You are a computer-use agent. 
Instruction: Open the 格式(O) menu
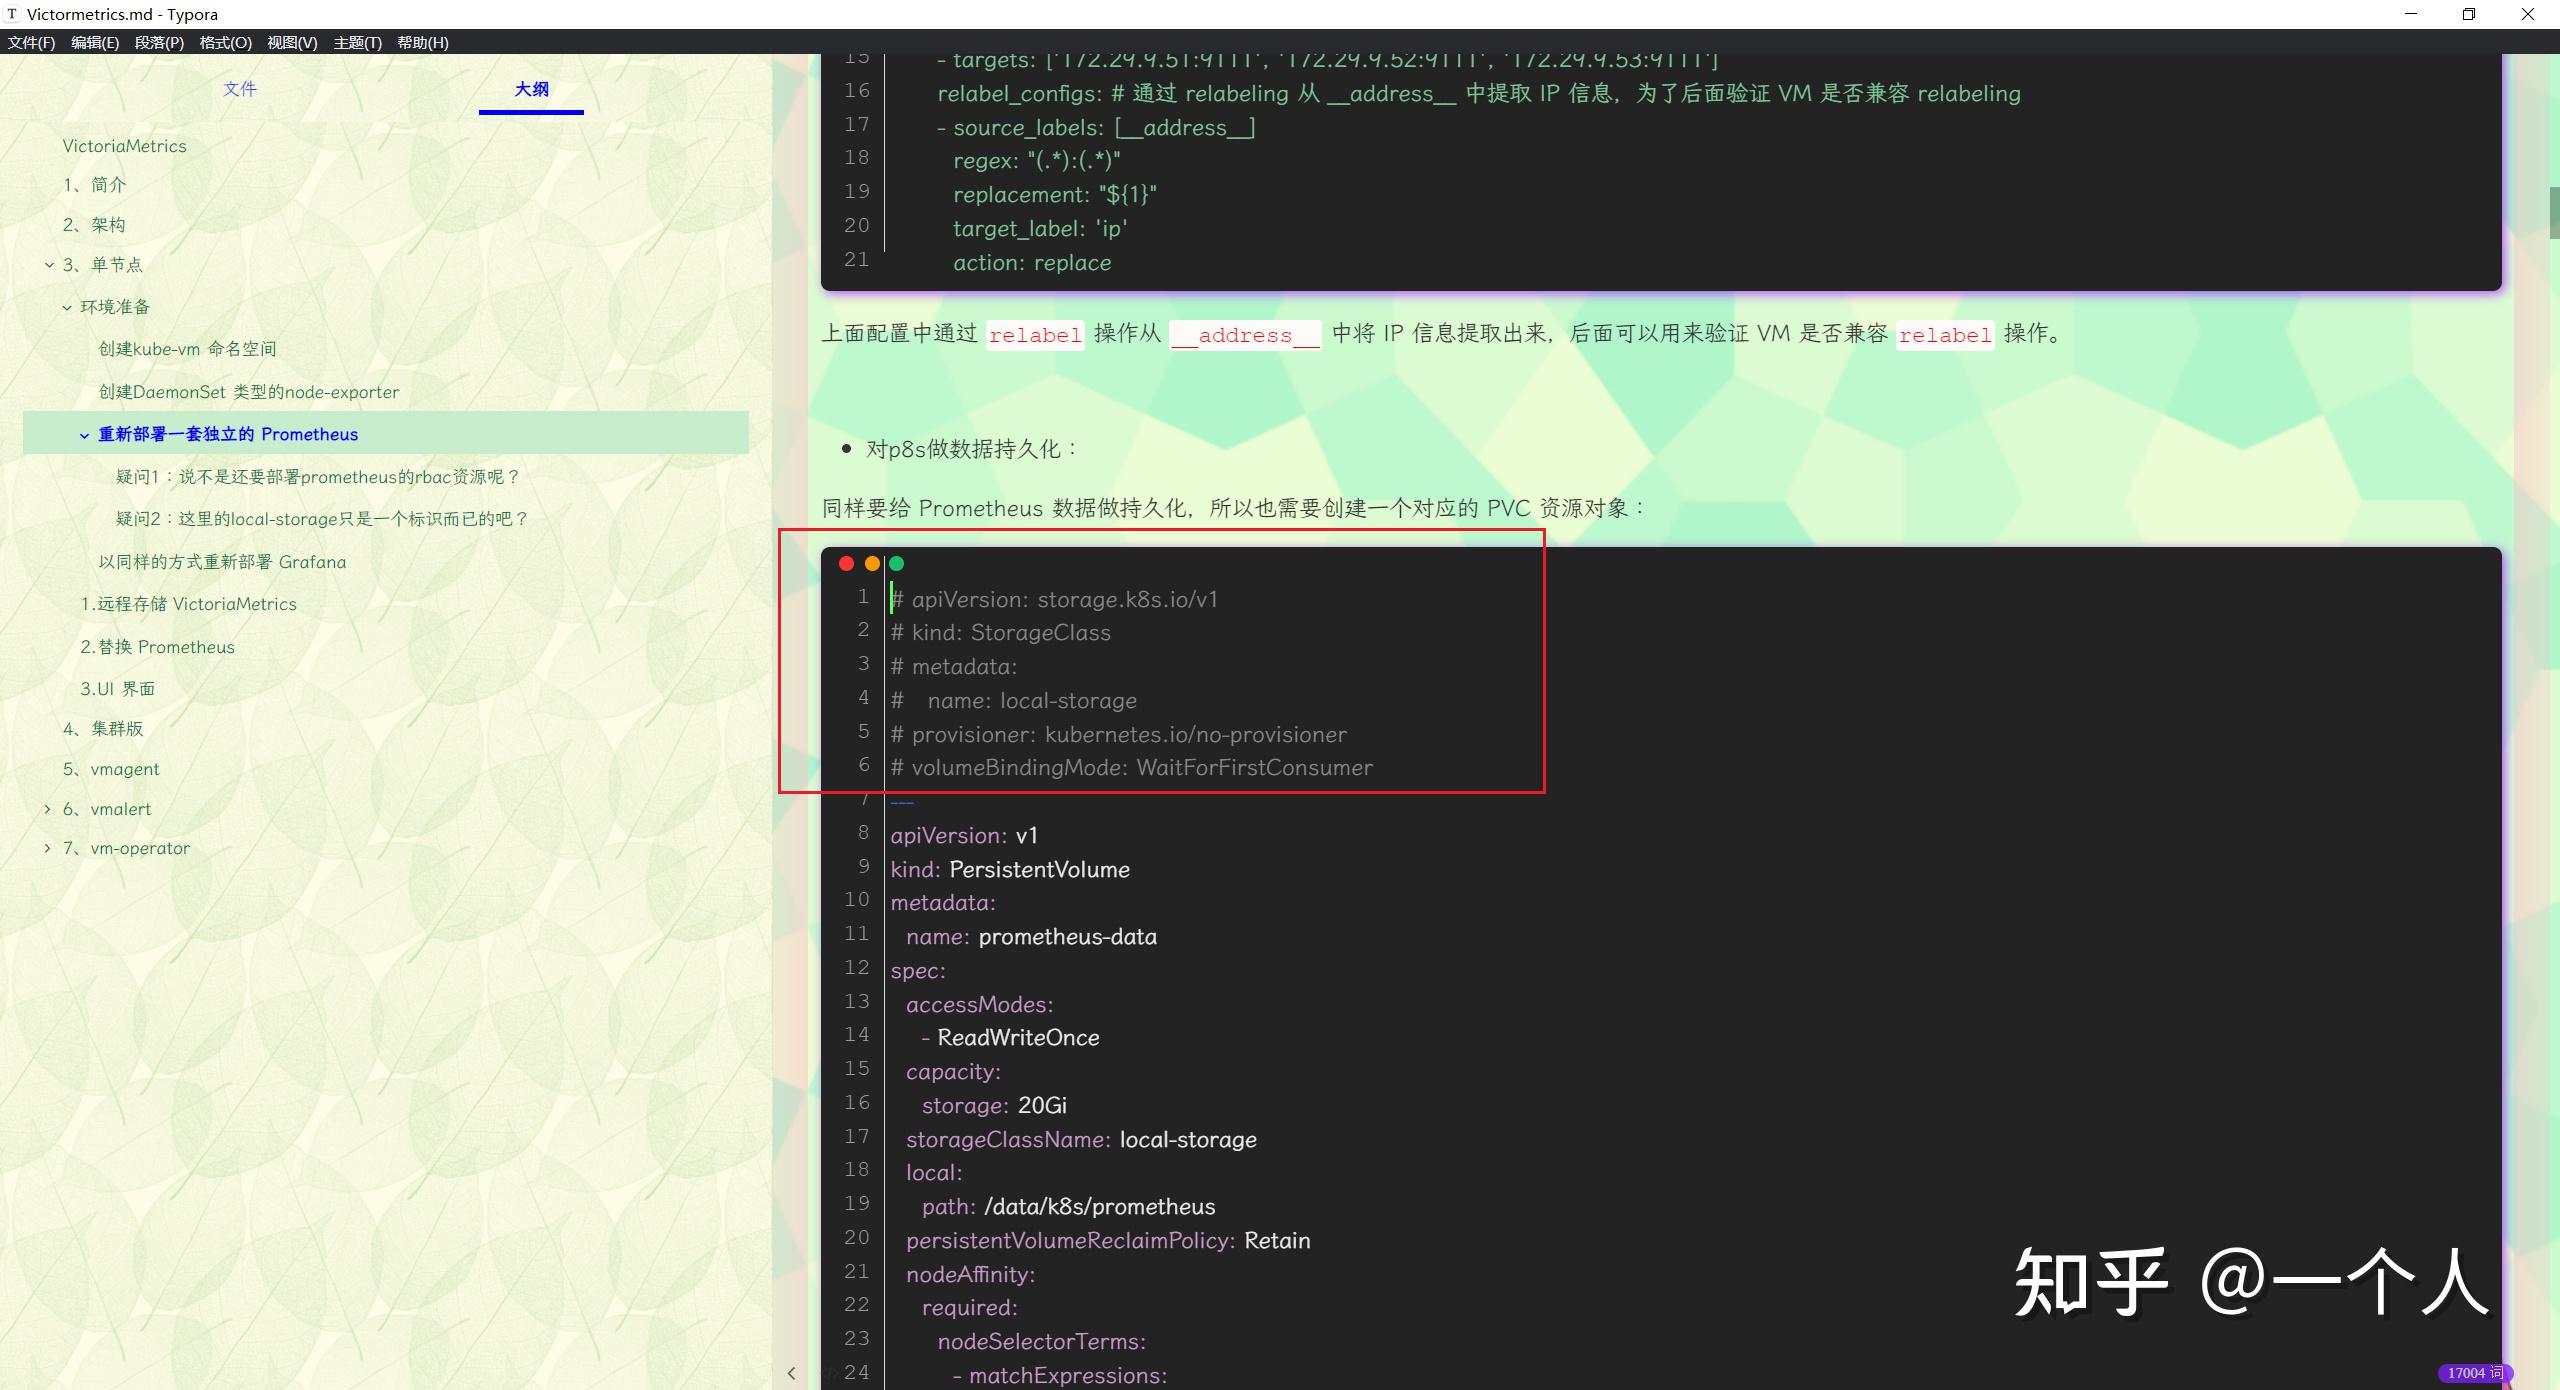pos(225,42)
